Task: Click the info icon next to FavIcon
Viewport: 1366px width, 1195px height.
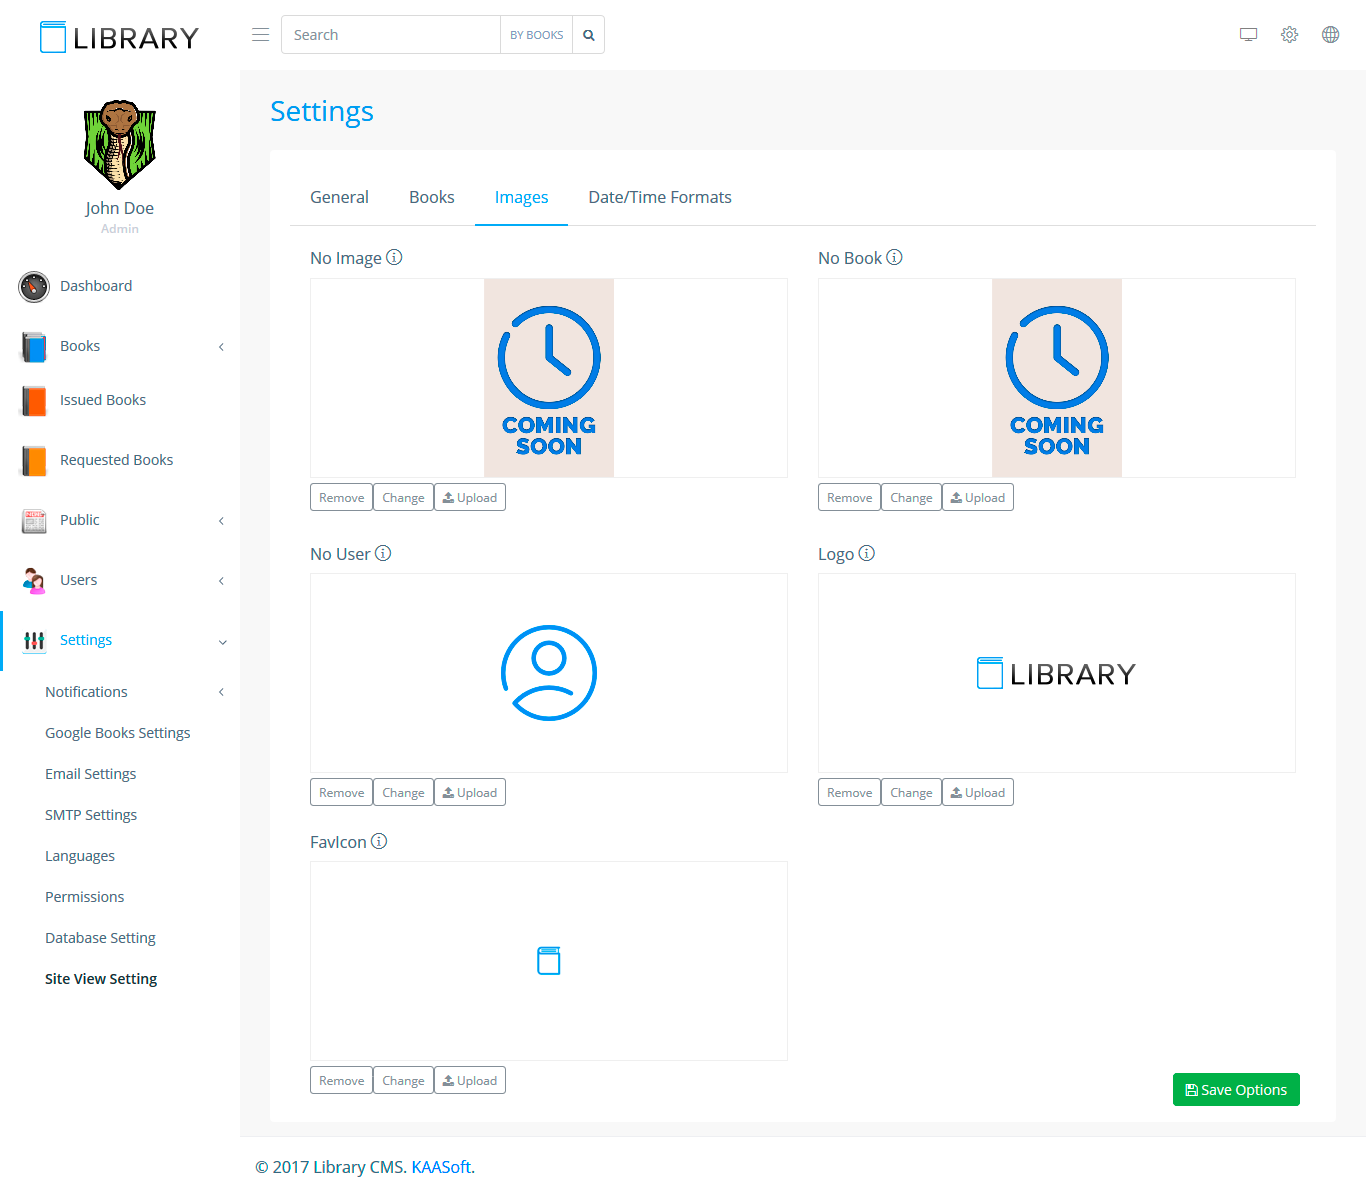Action: coord(379,841)
